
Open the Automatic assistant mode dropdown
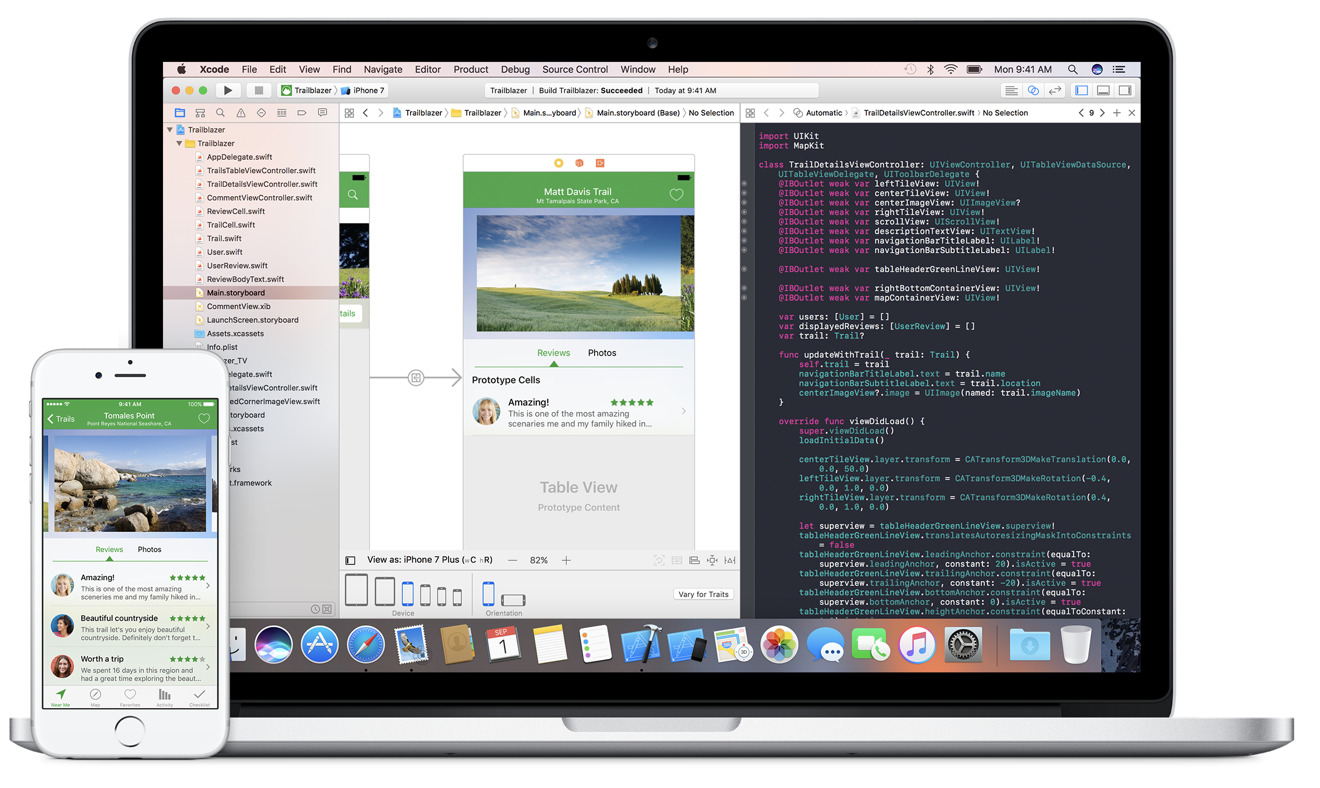click(818, 113)
